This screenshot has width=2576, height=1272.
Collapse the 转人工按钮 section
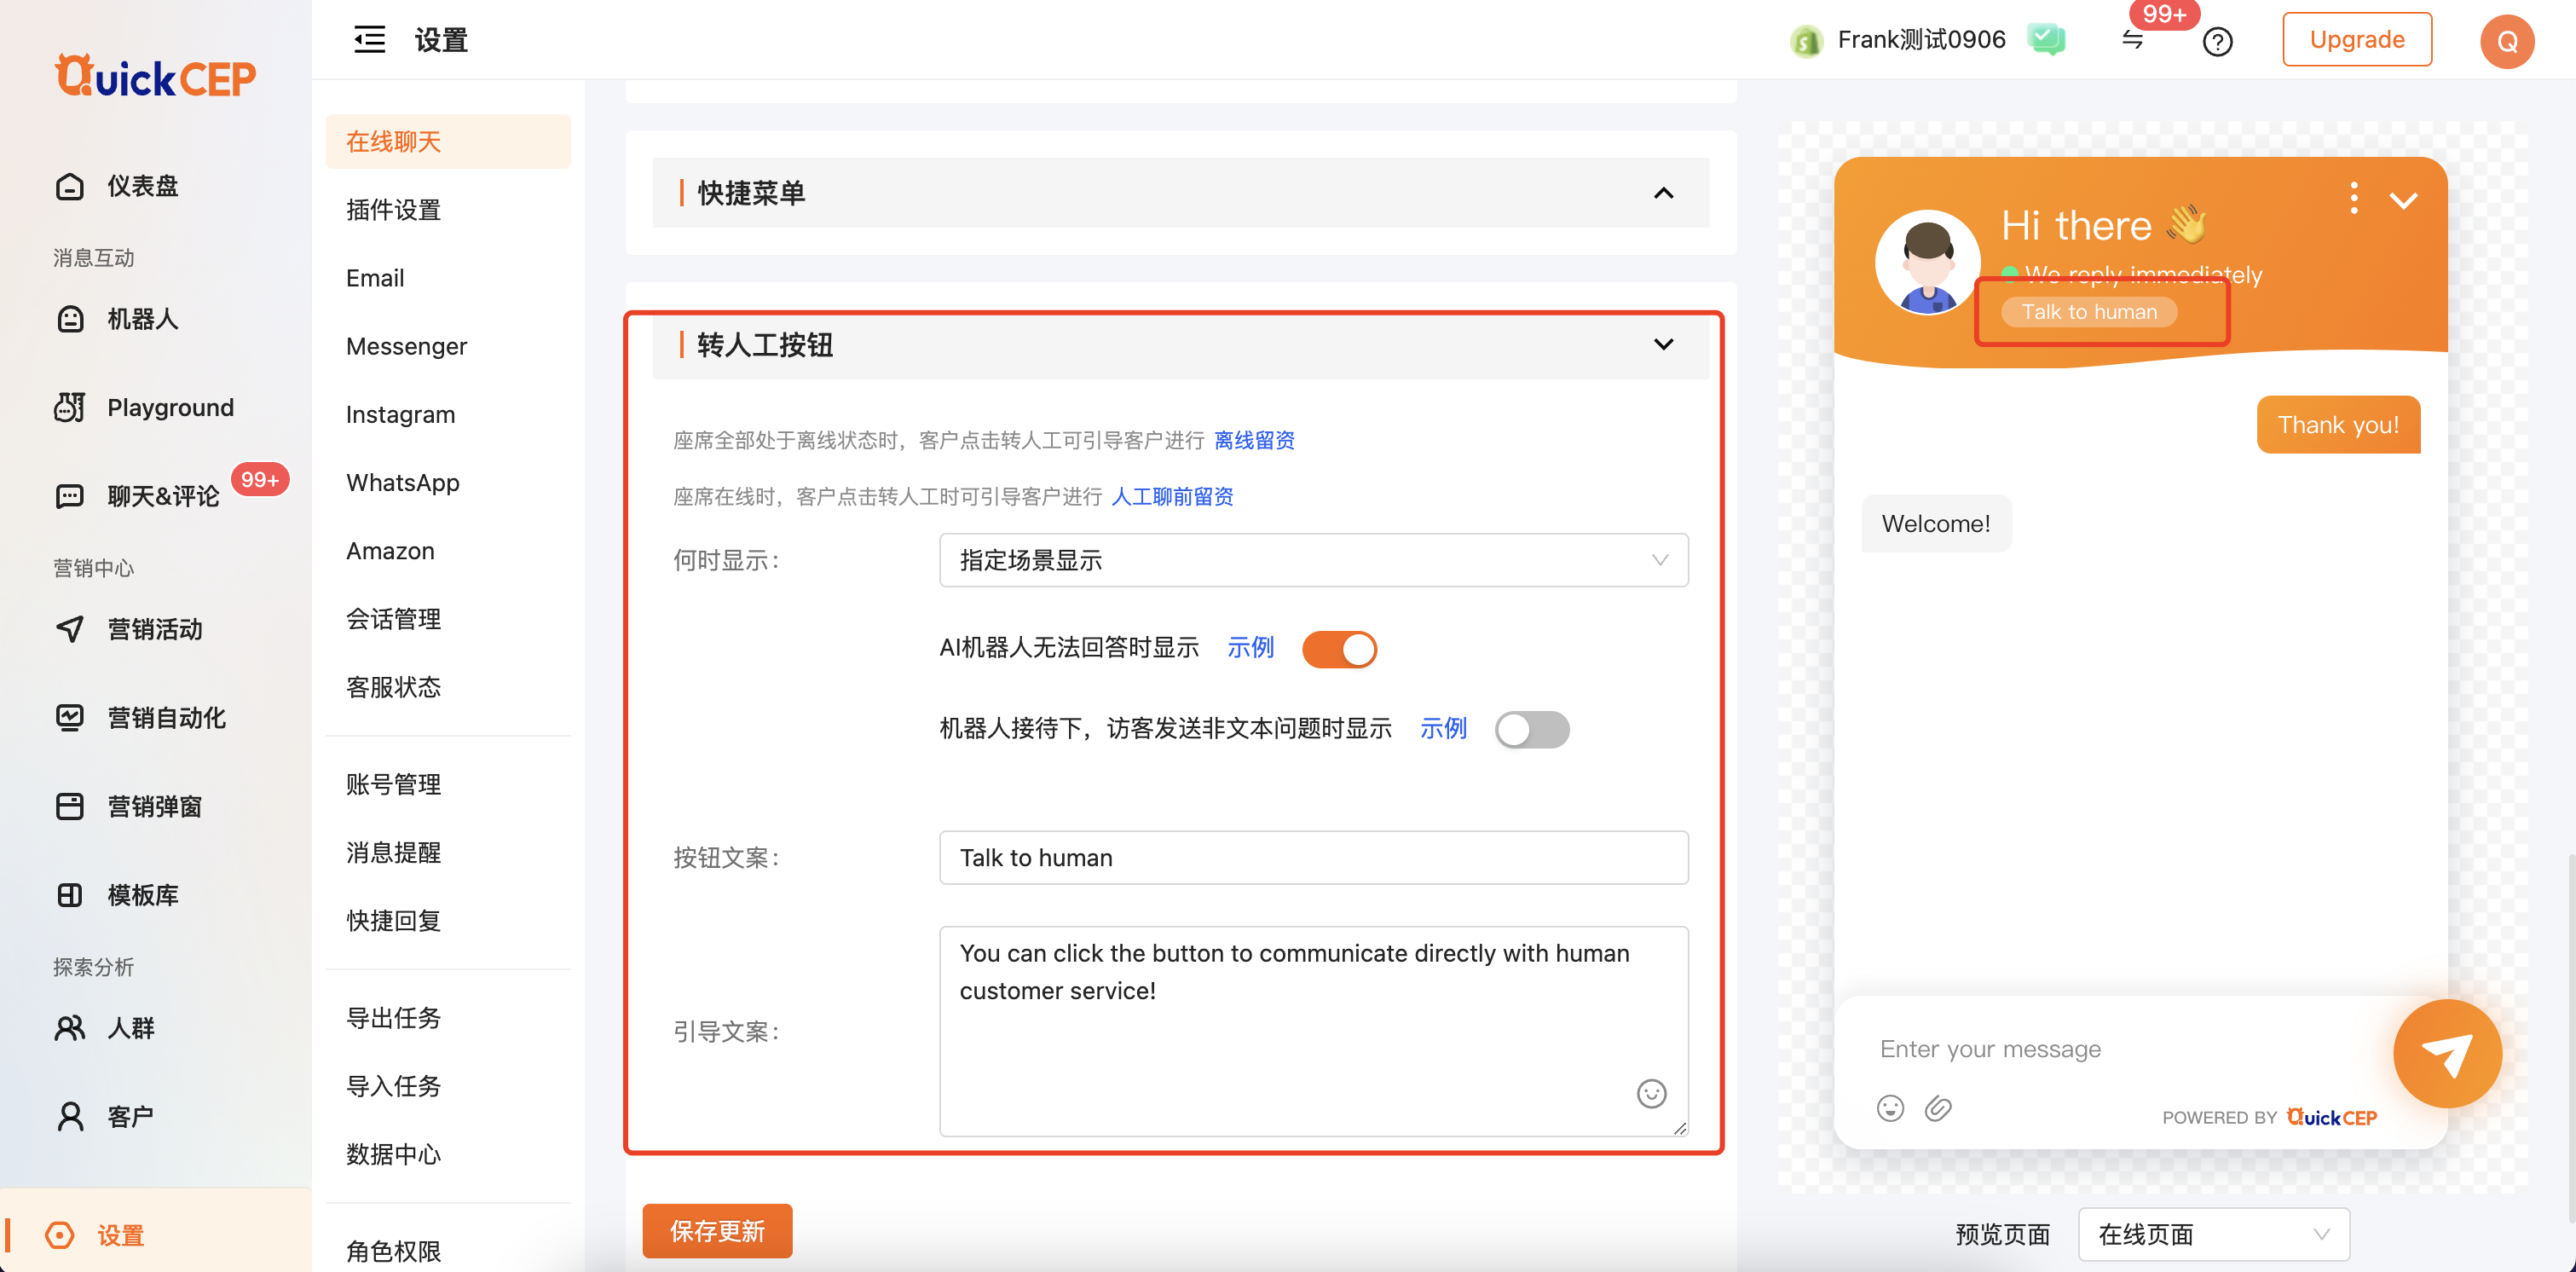pos(1663,345)
